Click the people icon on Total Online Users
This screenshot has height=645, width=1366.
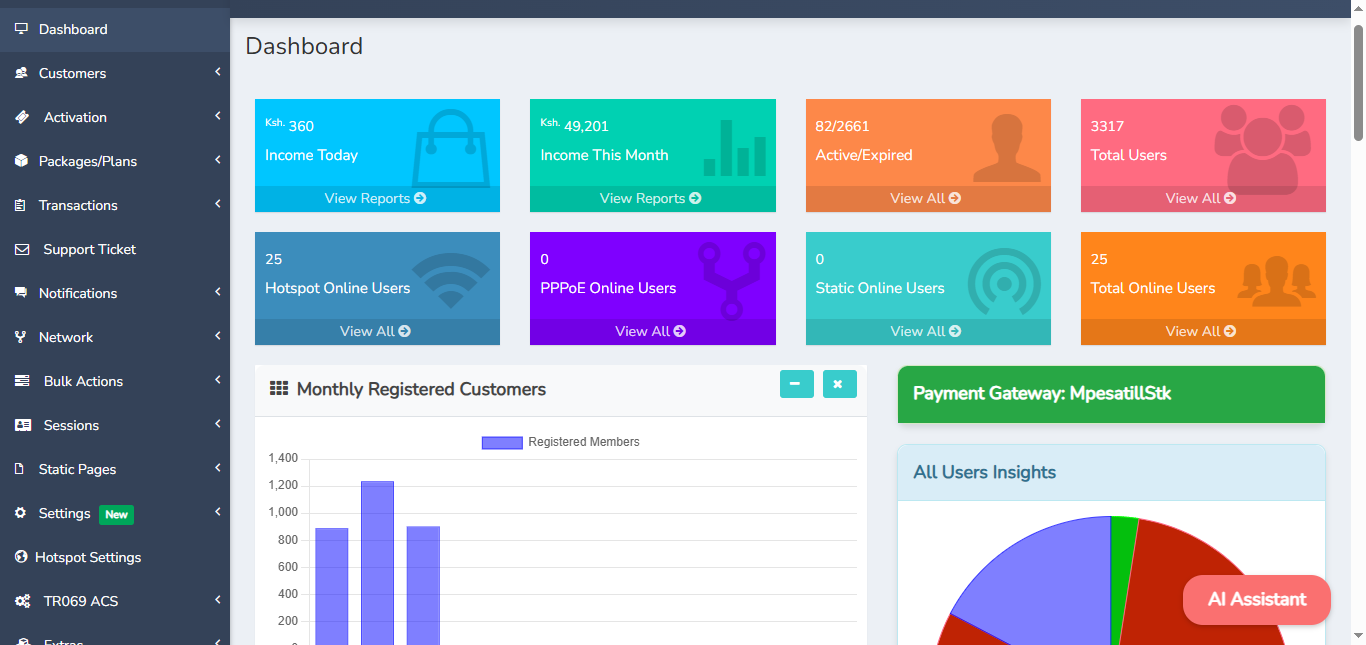click(x=1275, y=282)
